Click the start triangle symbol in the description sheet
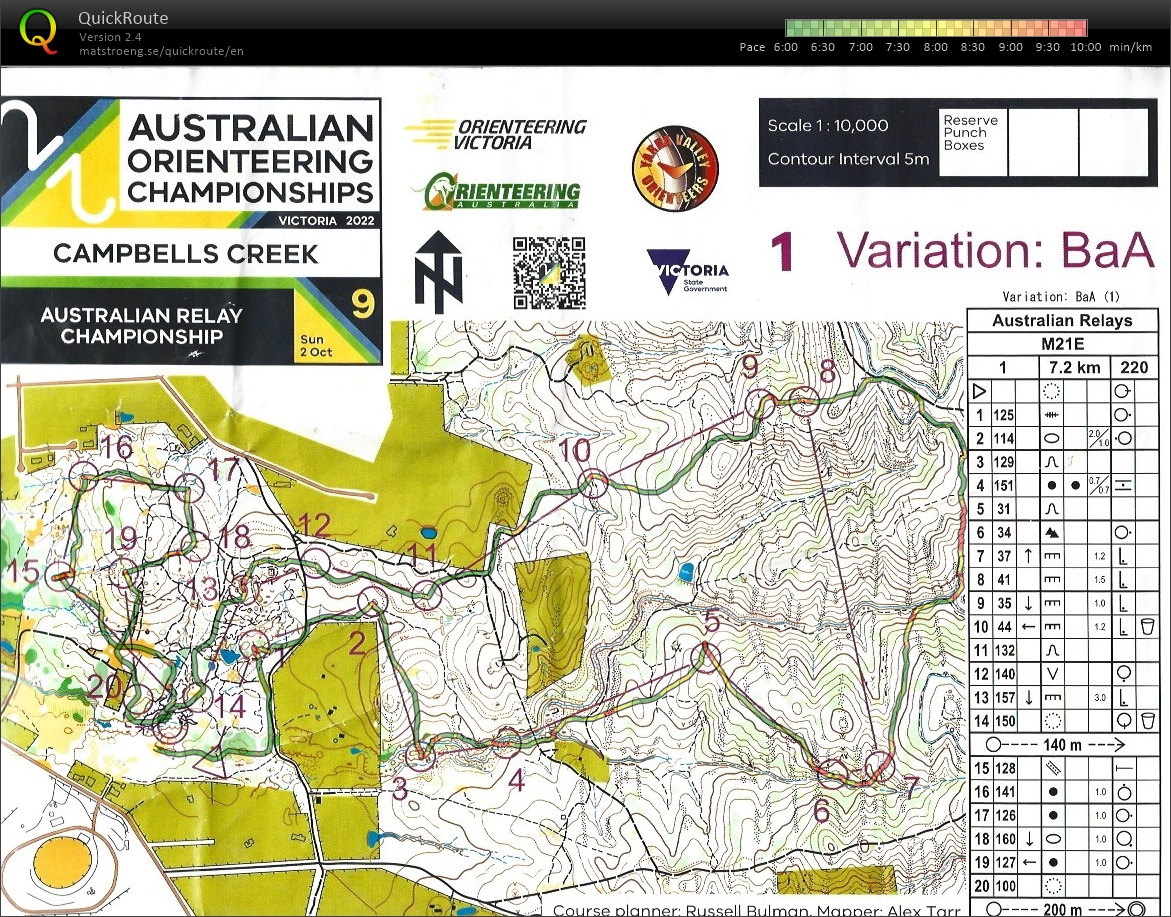The width and height of the screenshot is (1171, 917). (978, 392)
